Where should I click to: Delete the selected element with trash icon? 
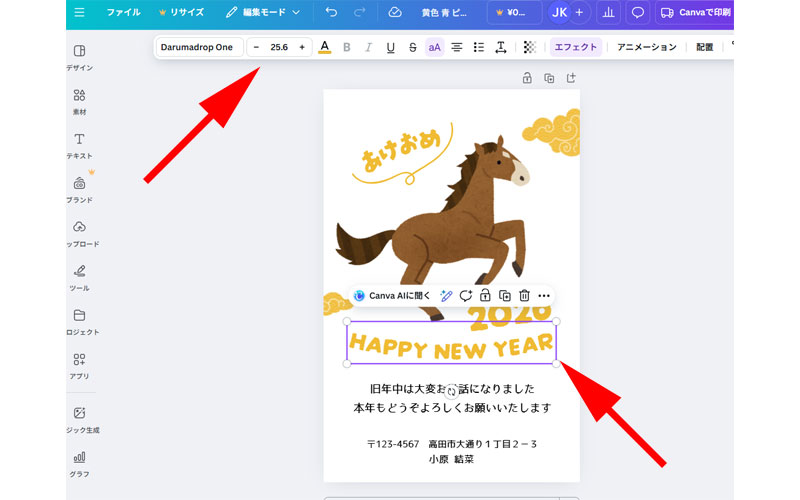[524, 296]
